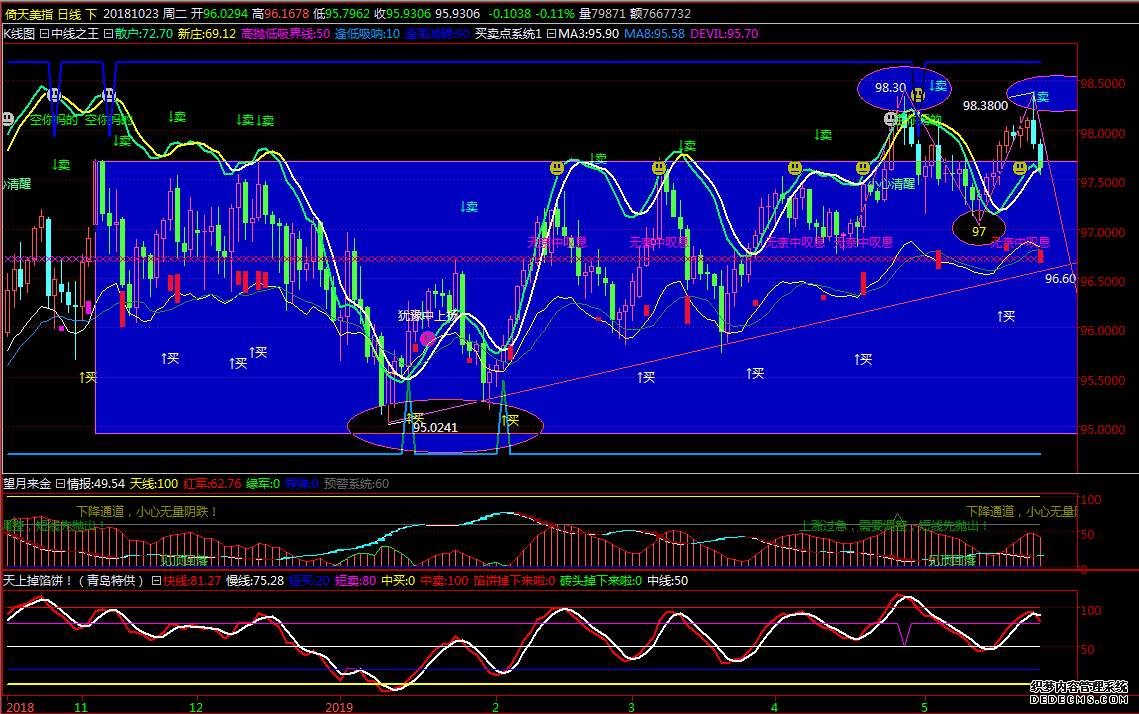Click the 馅饼掉下来啦:0 value
1139x714 pixels.
point(514,580)
